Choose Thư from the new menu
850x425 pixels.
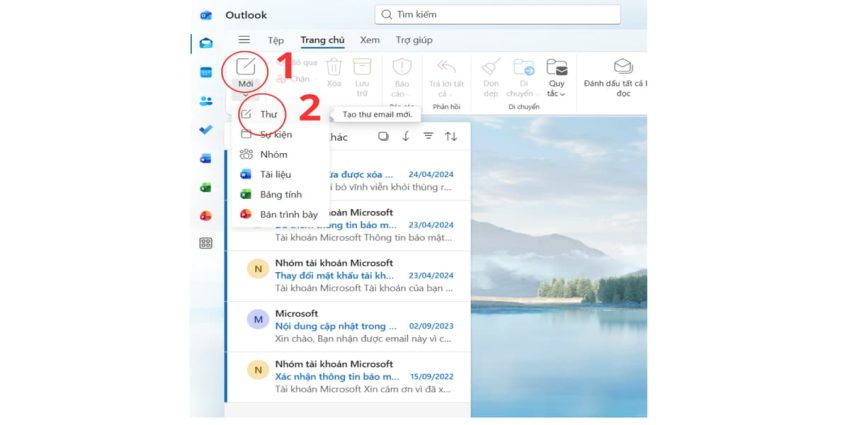coord(280,114)
